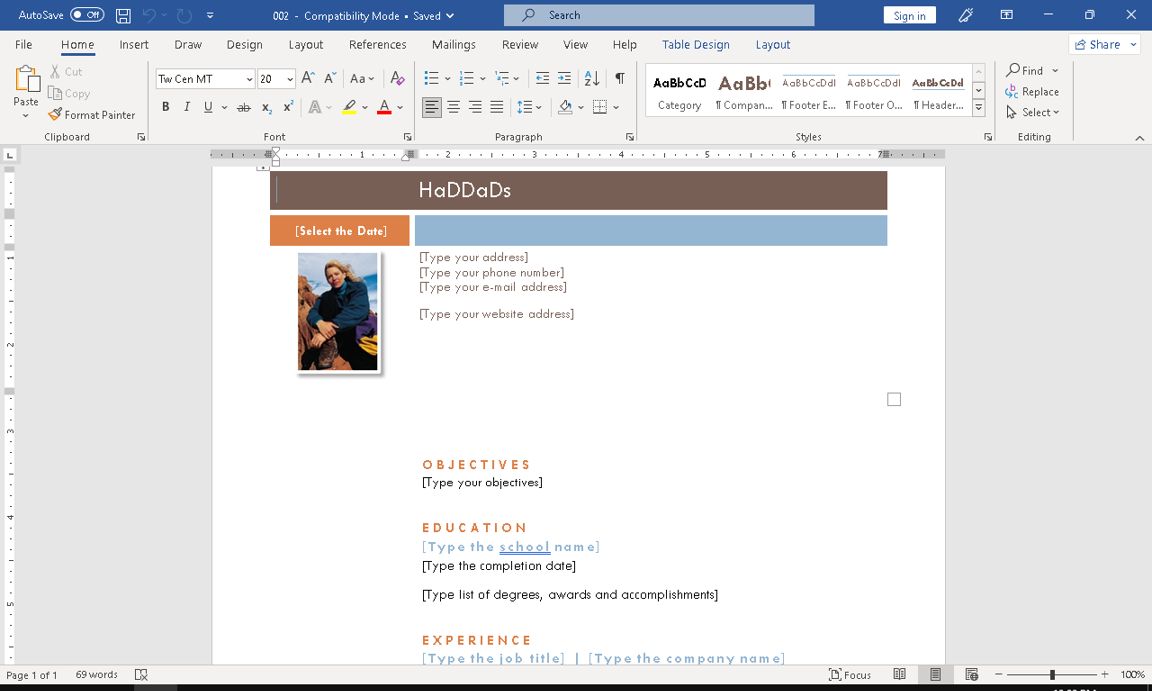Toggle Underline formatting
The image size is (1152, 691).
point(208,107)
